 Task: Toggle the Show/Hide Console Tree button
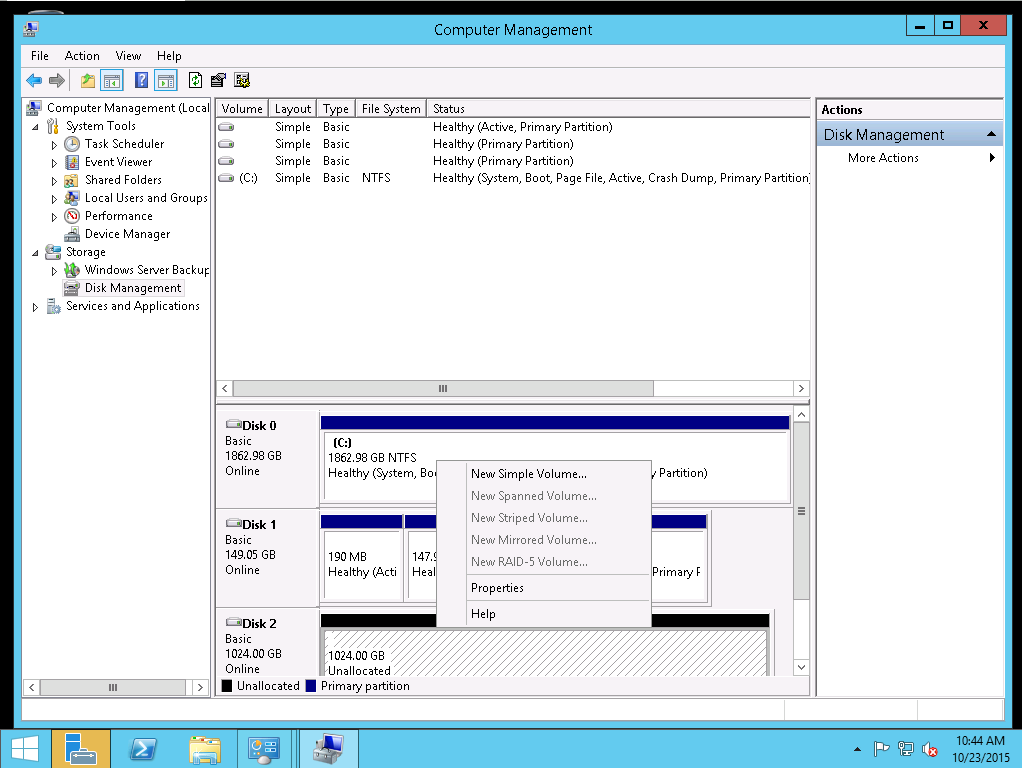tap(112, 81)
